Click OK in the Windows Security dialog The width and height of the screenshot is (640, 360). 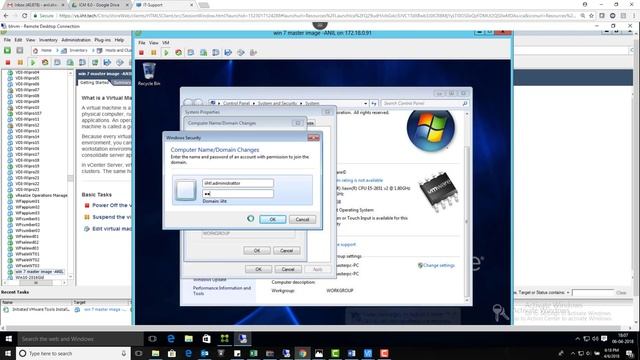click(x=272, y=219)
